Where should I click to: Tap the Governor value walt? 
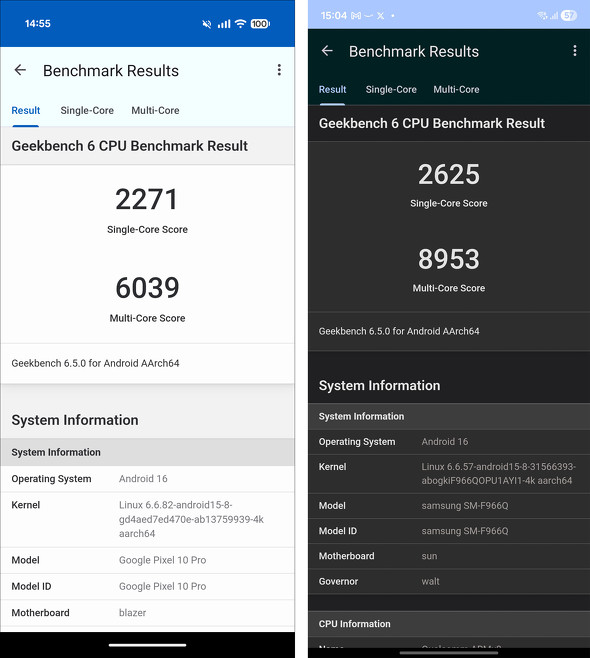(x=431, y=581)
